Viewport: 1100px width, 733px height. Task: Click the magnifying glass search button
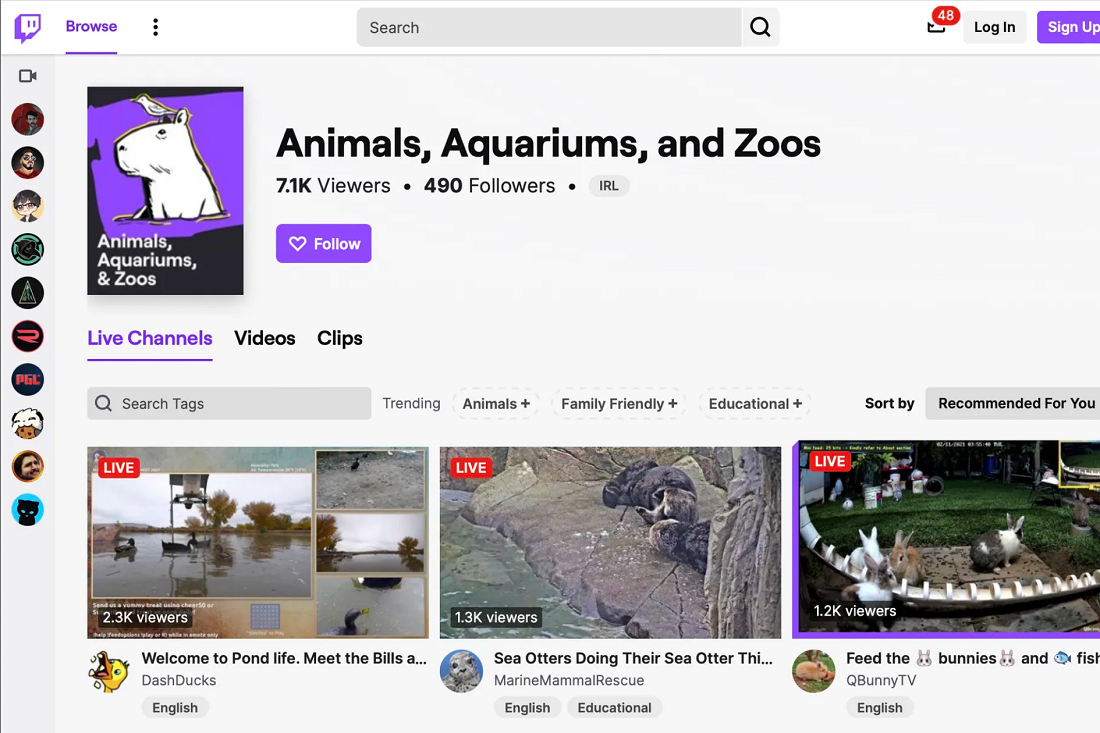click(760, 28)
